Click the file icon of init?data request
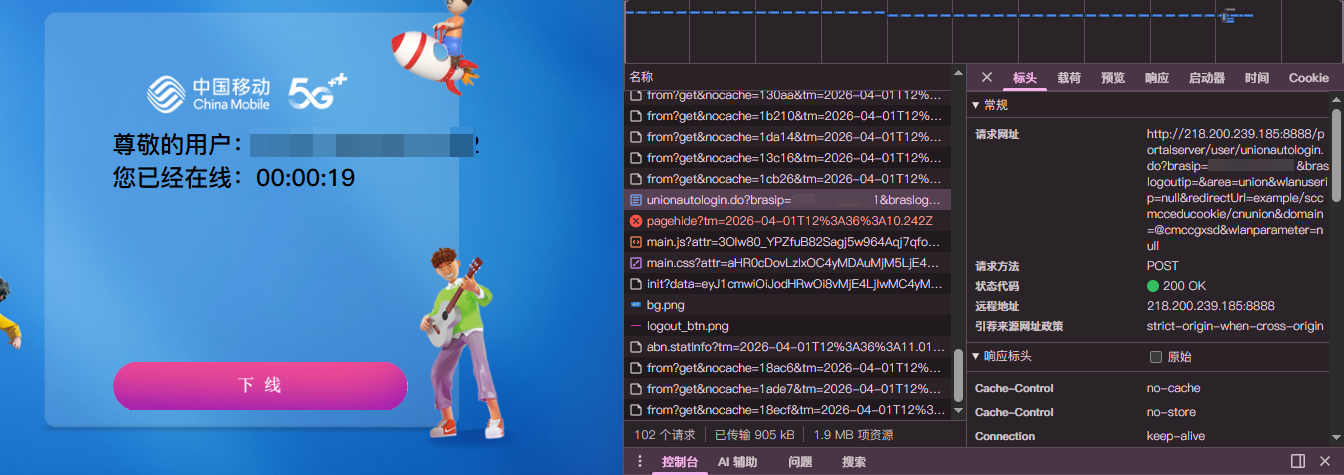The height and width of the screenshot is (475, 1344). coord(635,284)
